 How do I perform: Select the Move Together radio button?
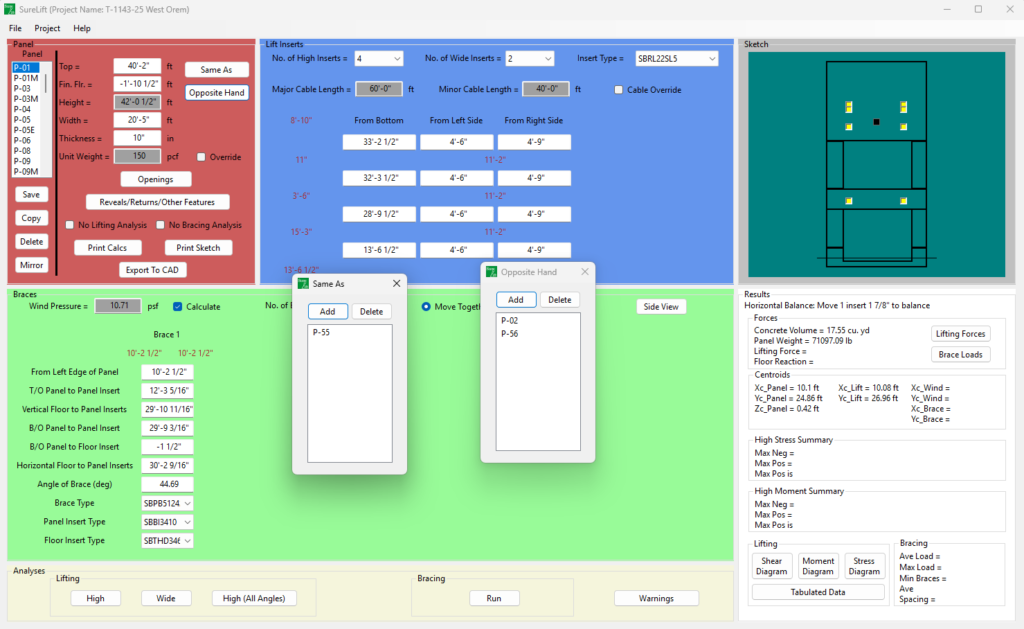click(x=427, y=307)
